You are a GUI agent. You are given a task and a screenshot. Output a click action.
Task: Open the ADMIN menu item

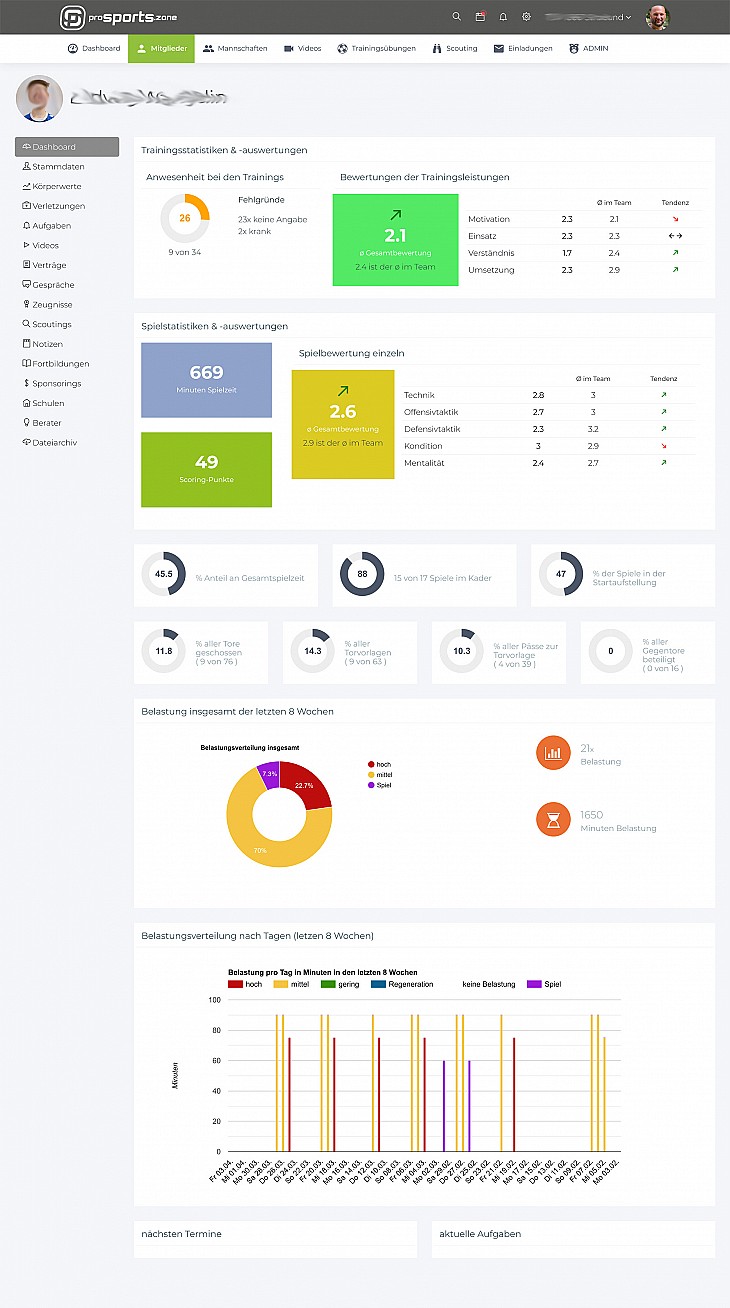pos(588,48)
